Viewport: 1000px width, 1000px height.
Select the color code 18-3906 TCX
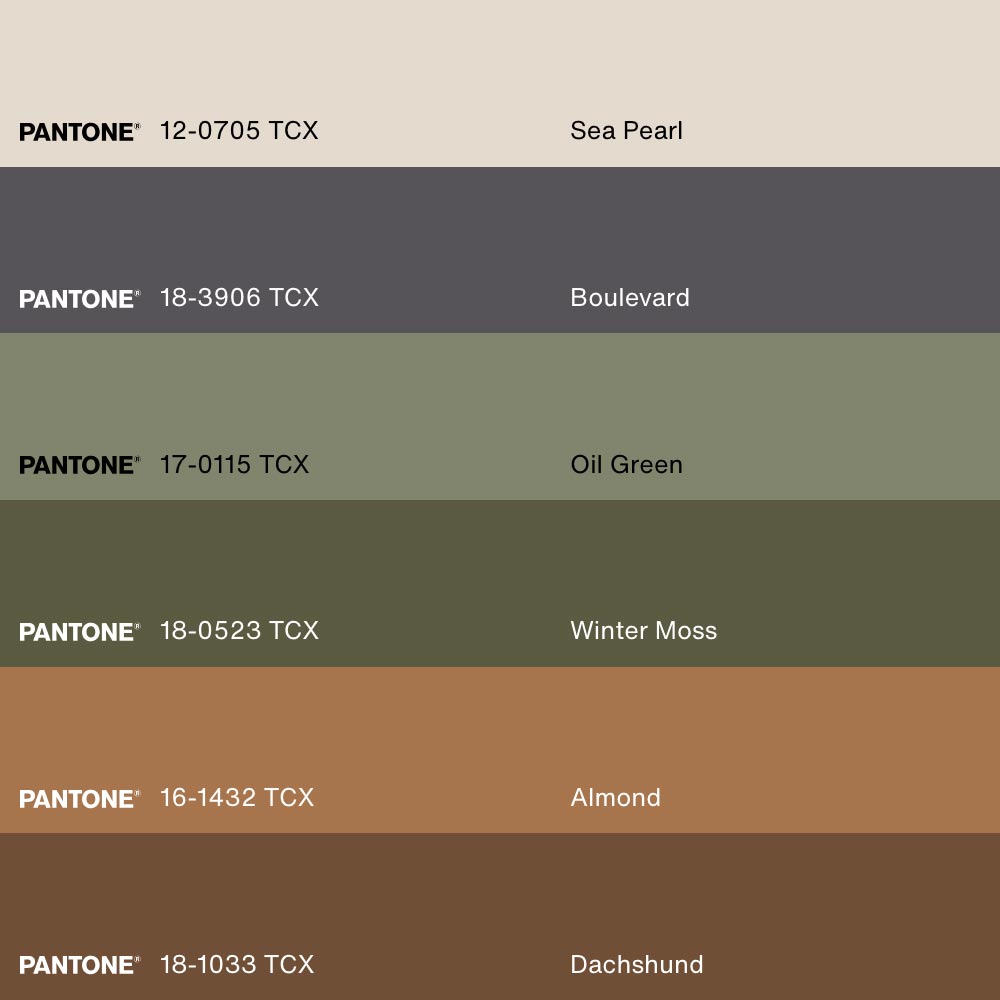pyautogui.click(x=239, y=298)
